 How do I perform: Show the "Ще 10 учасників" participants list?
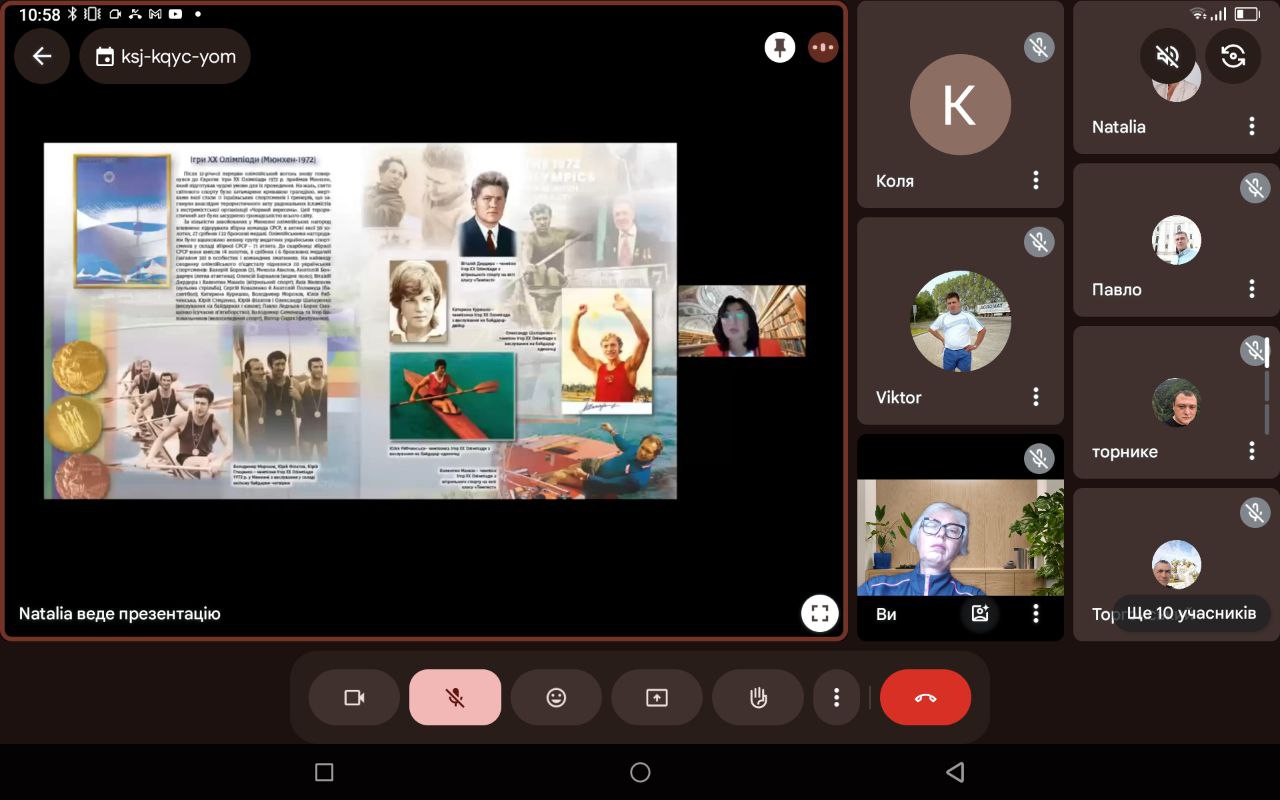(1191, 613)
